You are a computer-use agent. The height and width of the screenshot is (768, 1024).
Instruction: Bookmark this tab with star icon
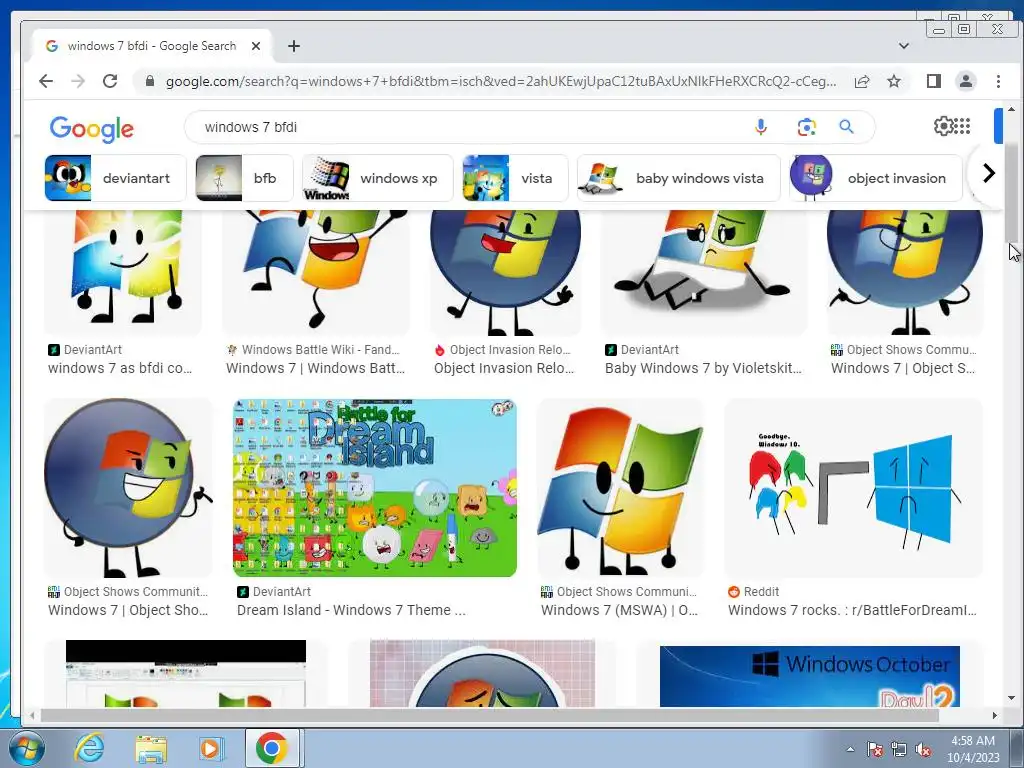click(894, 81)
